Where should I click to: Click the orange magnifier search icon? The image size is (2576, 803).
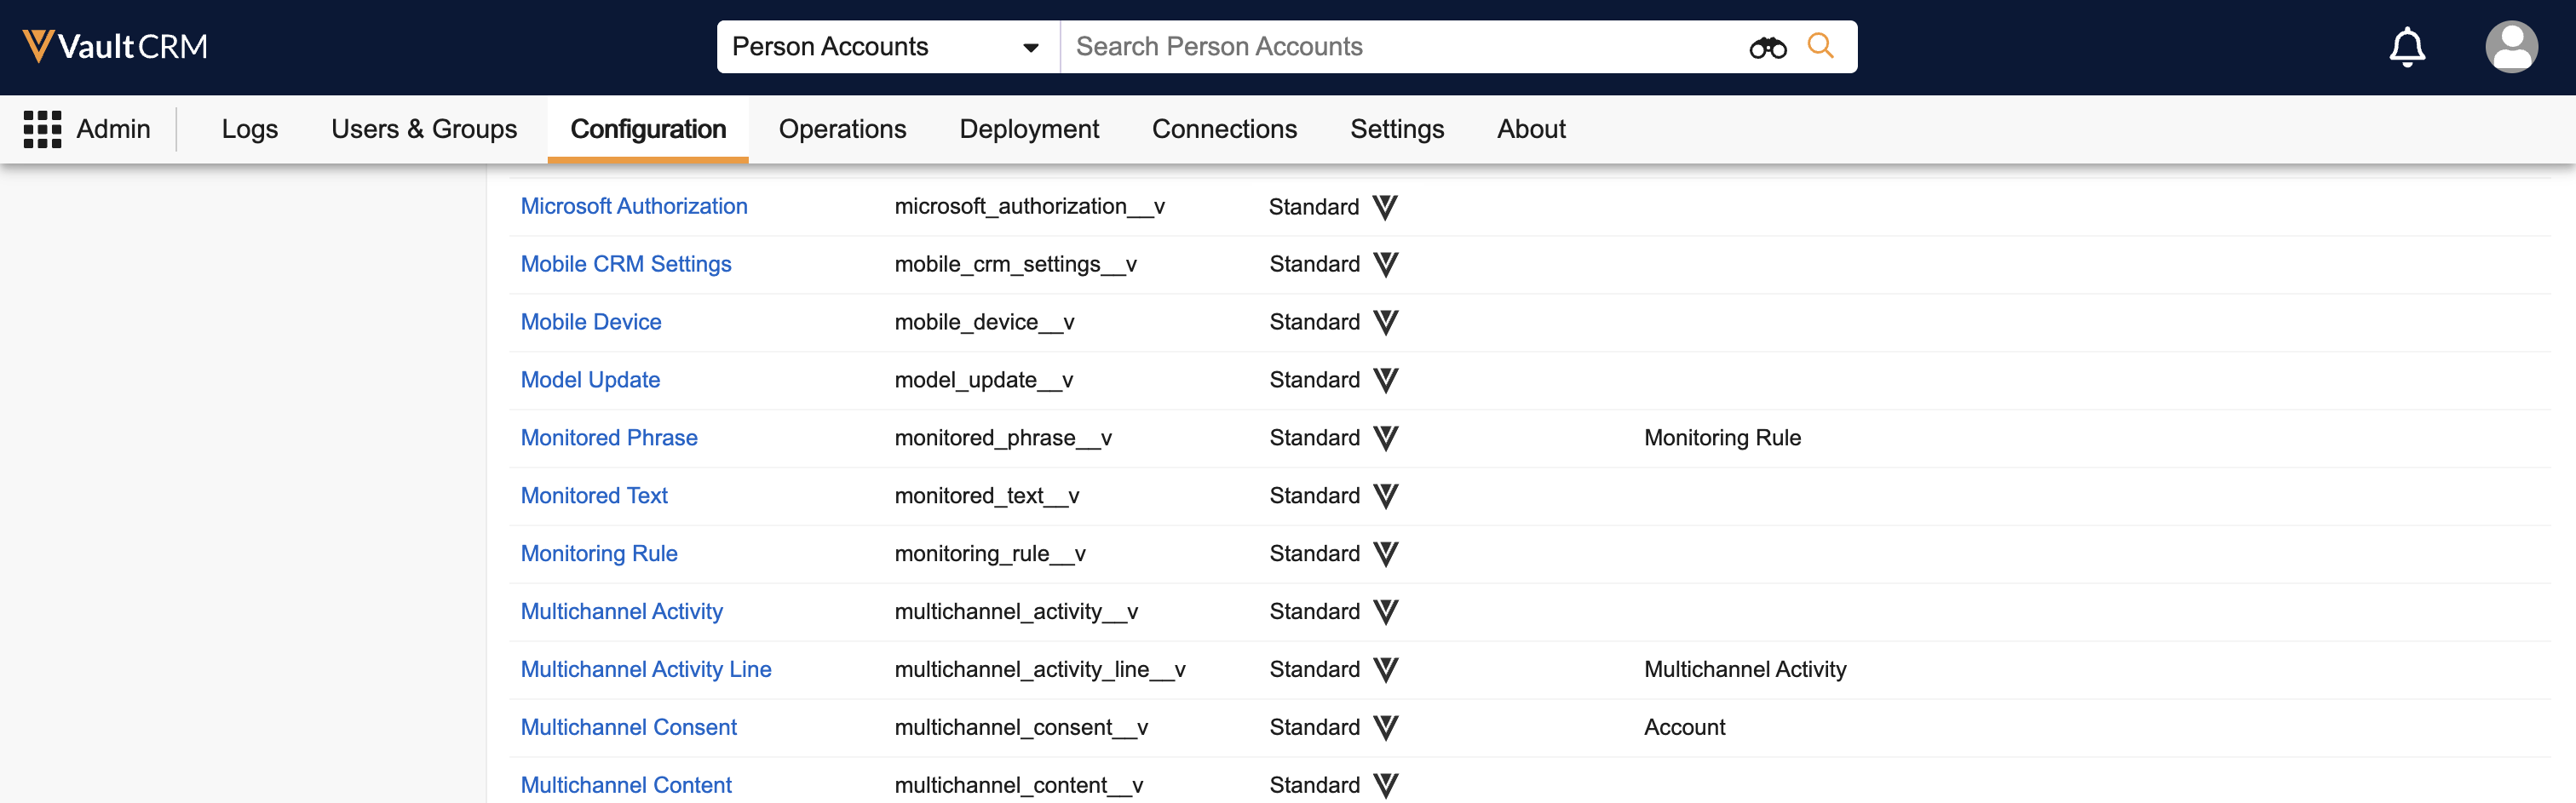(x=1820, y=46)
